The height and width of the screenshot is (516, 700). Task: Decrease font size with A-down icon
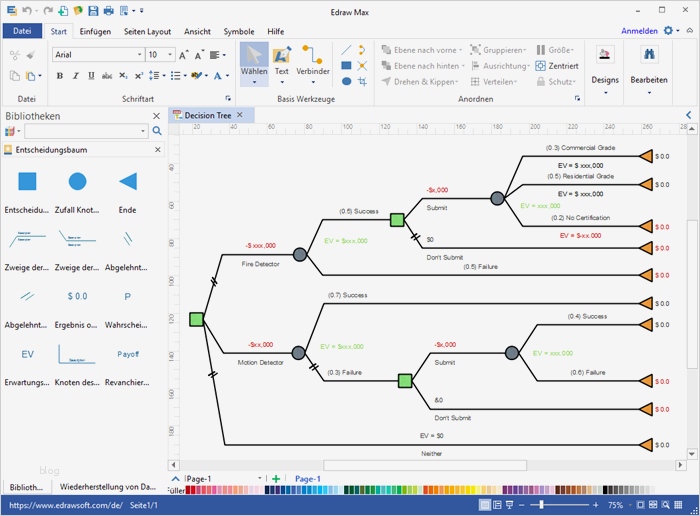[x=199, y=55]
